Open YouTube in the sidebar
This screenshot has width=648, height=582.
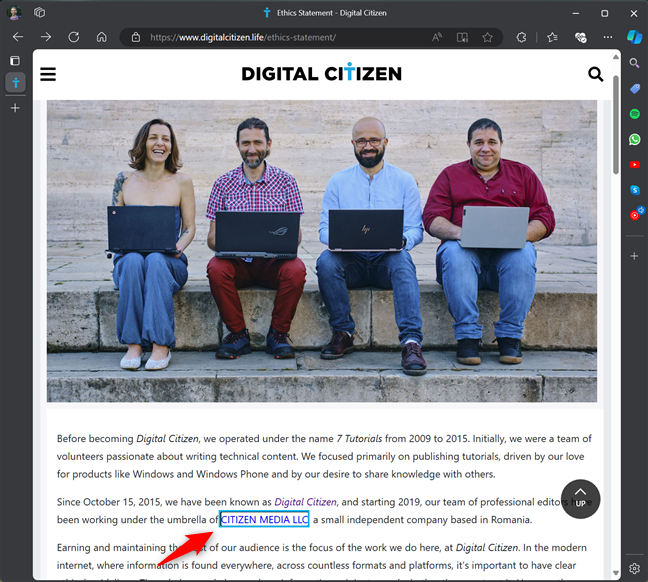(x=635, y=165)
